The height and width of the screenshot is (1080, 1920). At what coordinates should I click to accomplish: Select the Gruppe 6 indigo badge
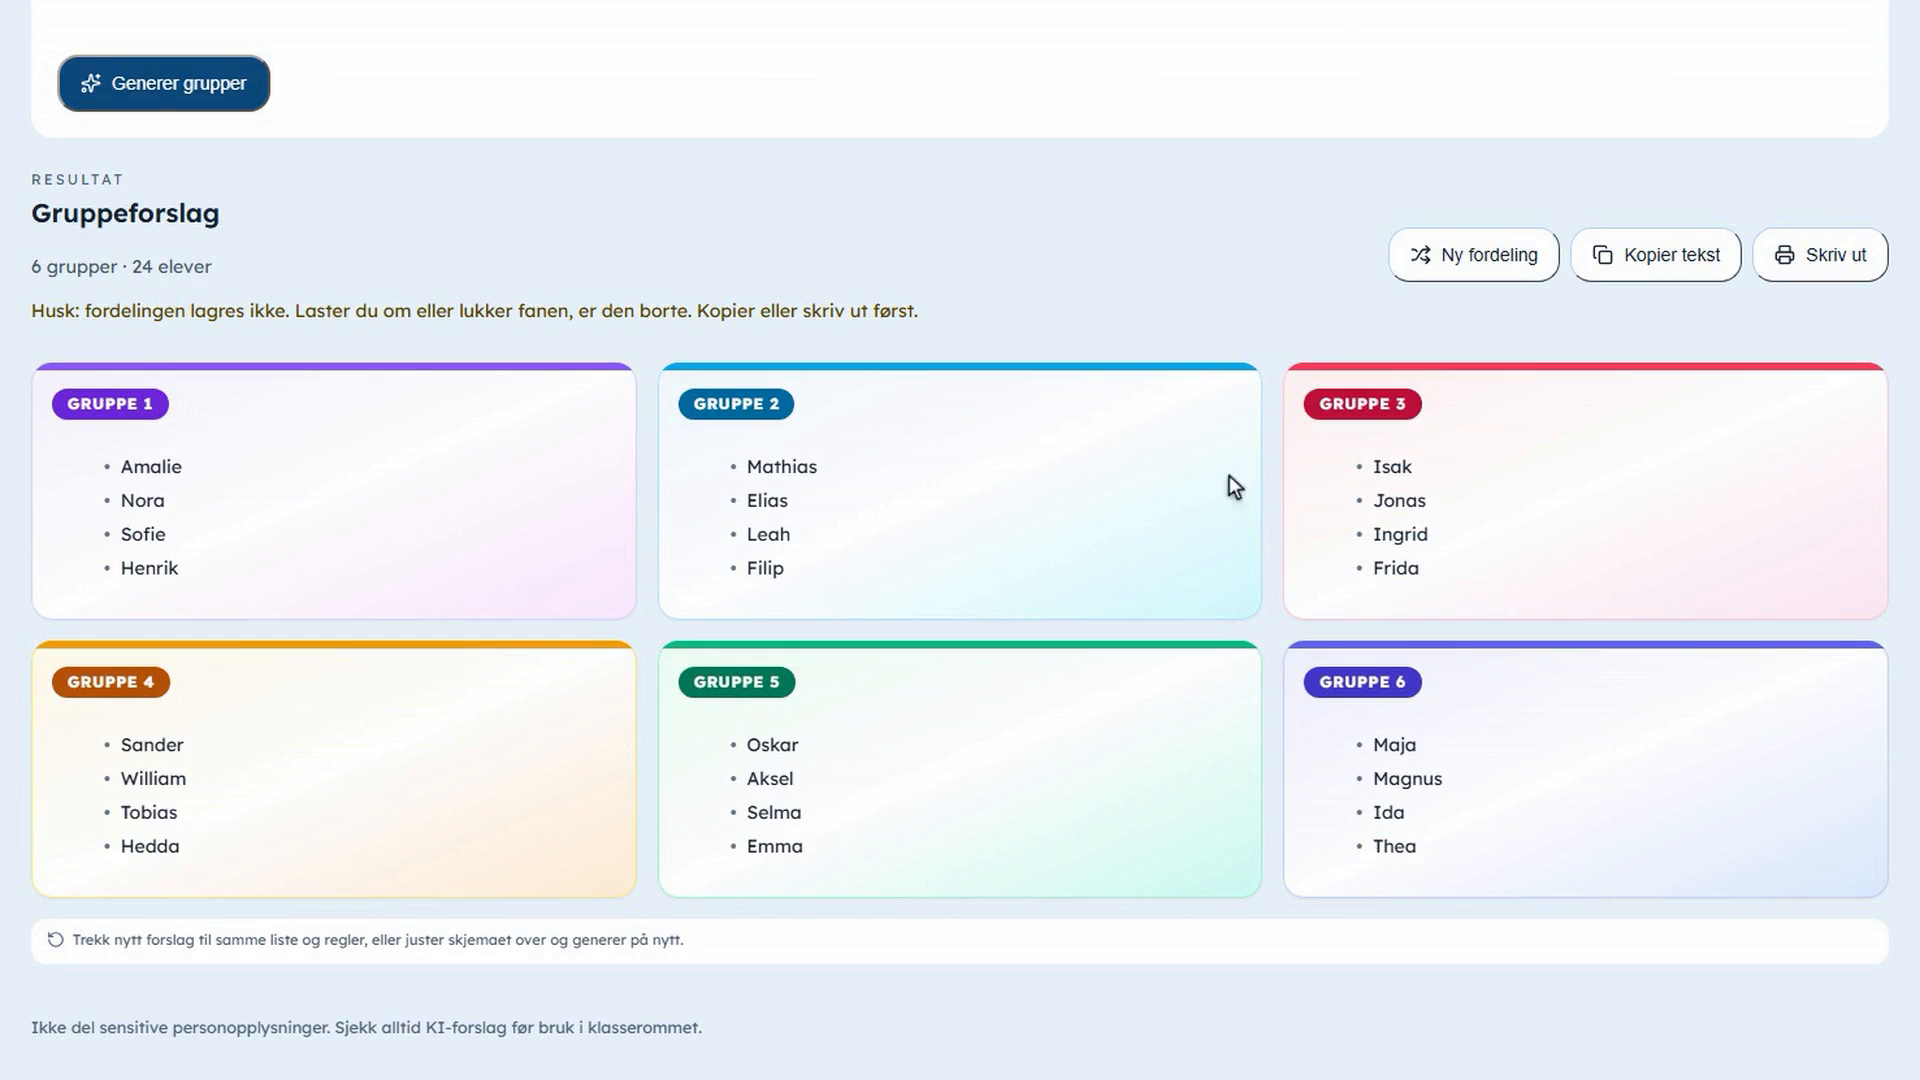coord(1362,682)
